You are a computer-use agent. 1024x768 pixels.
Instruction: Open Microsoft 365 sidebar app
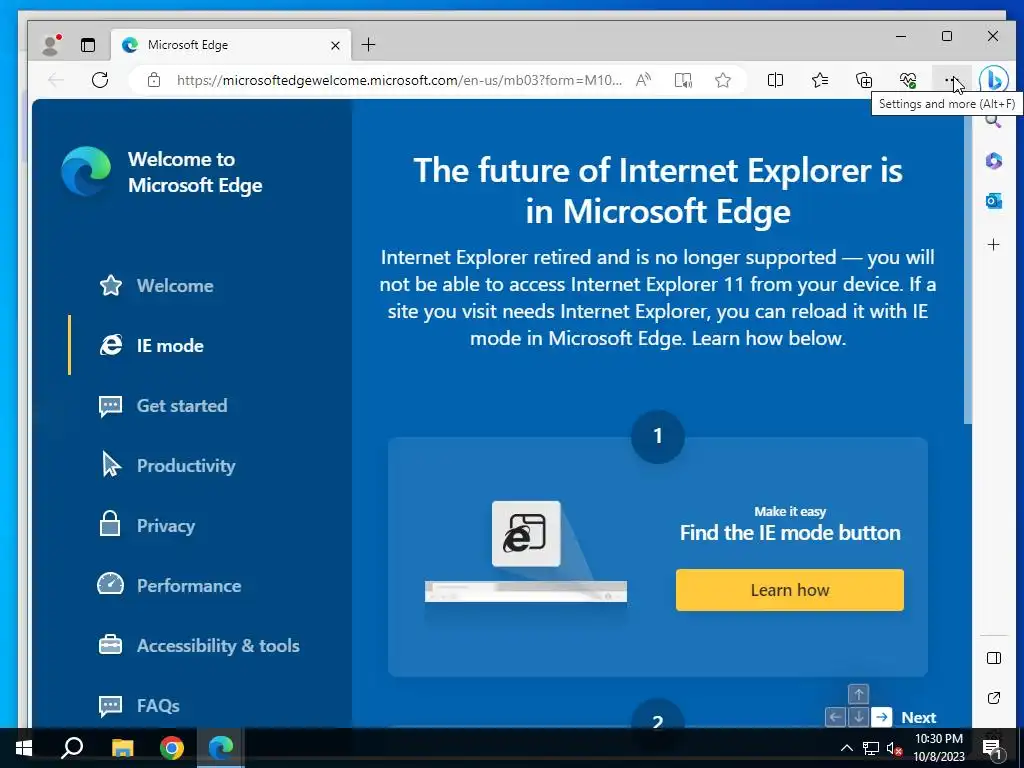[x=993, y=161]
